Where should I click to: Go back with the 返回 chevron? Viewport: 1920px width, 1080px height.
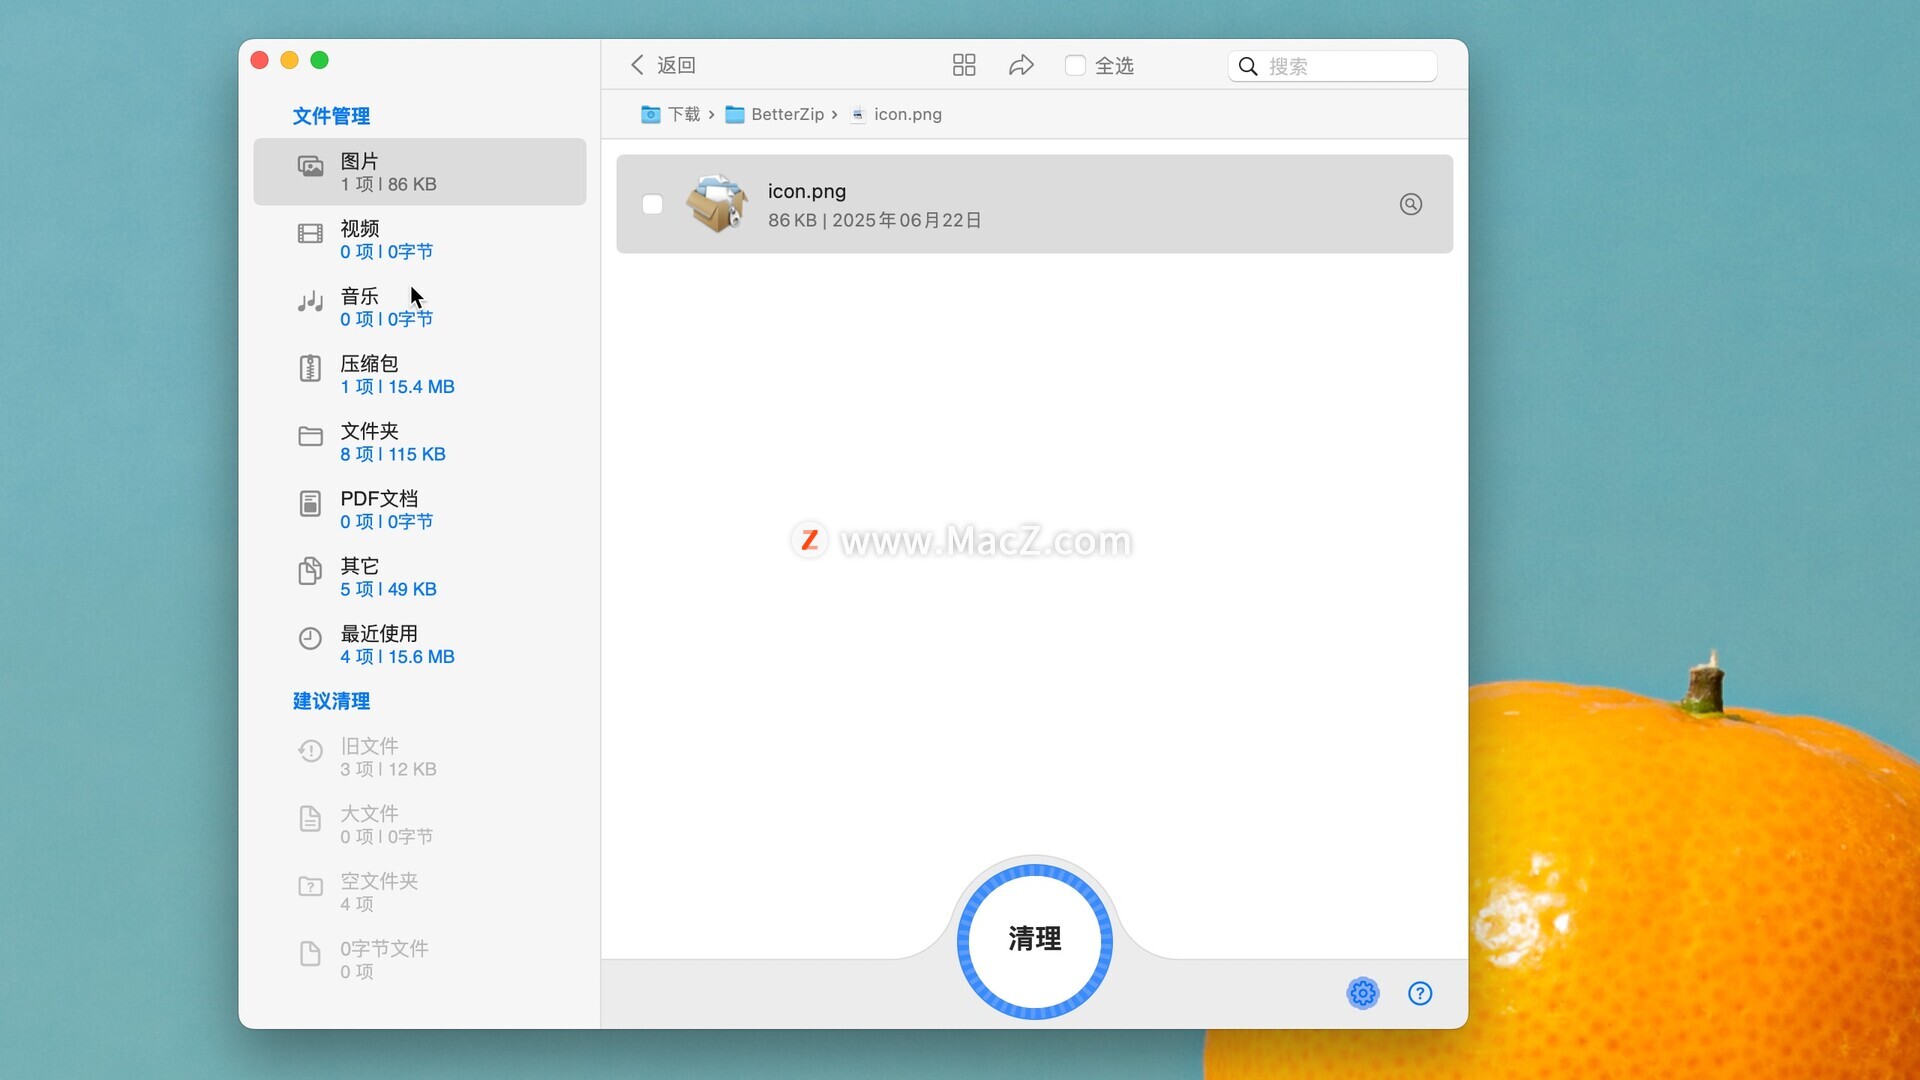tap(637, 65)
